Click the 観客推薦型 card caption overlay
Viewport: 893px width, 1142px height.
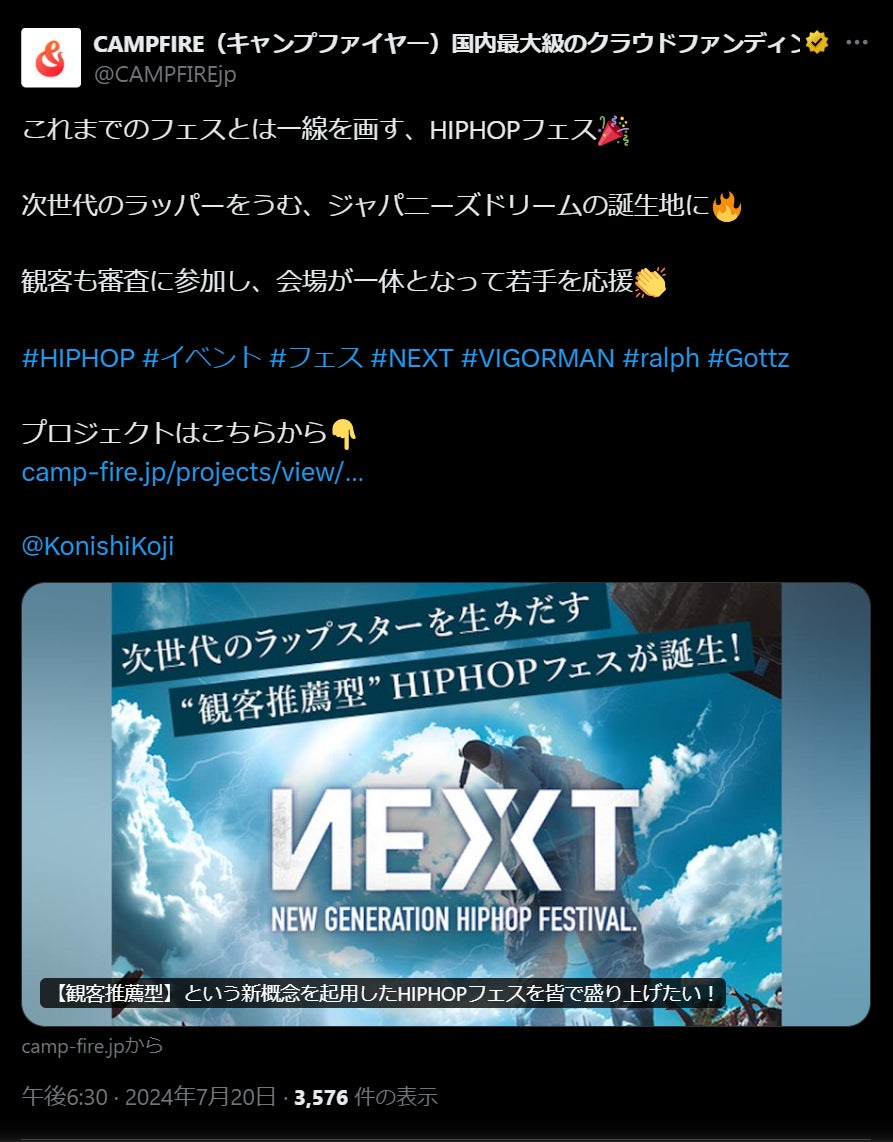(x=382, y=993)
